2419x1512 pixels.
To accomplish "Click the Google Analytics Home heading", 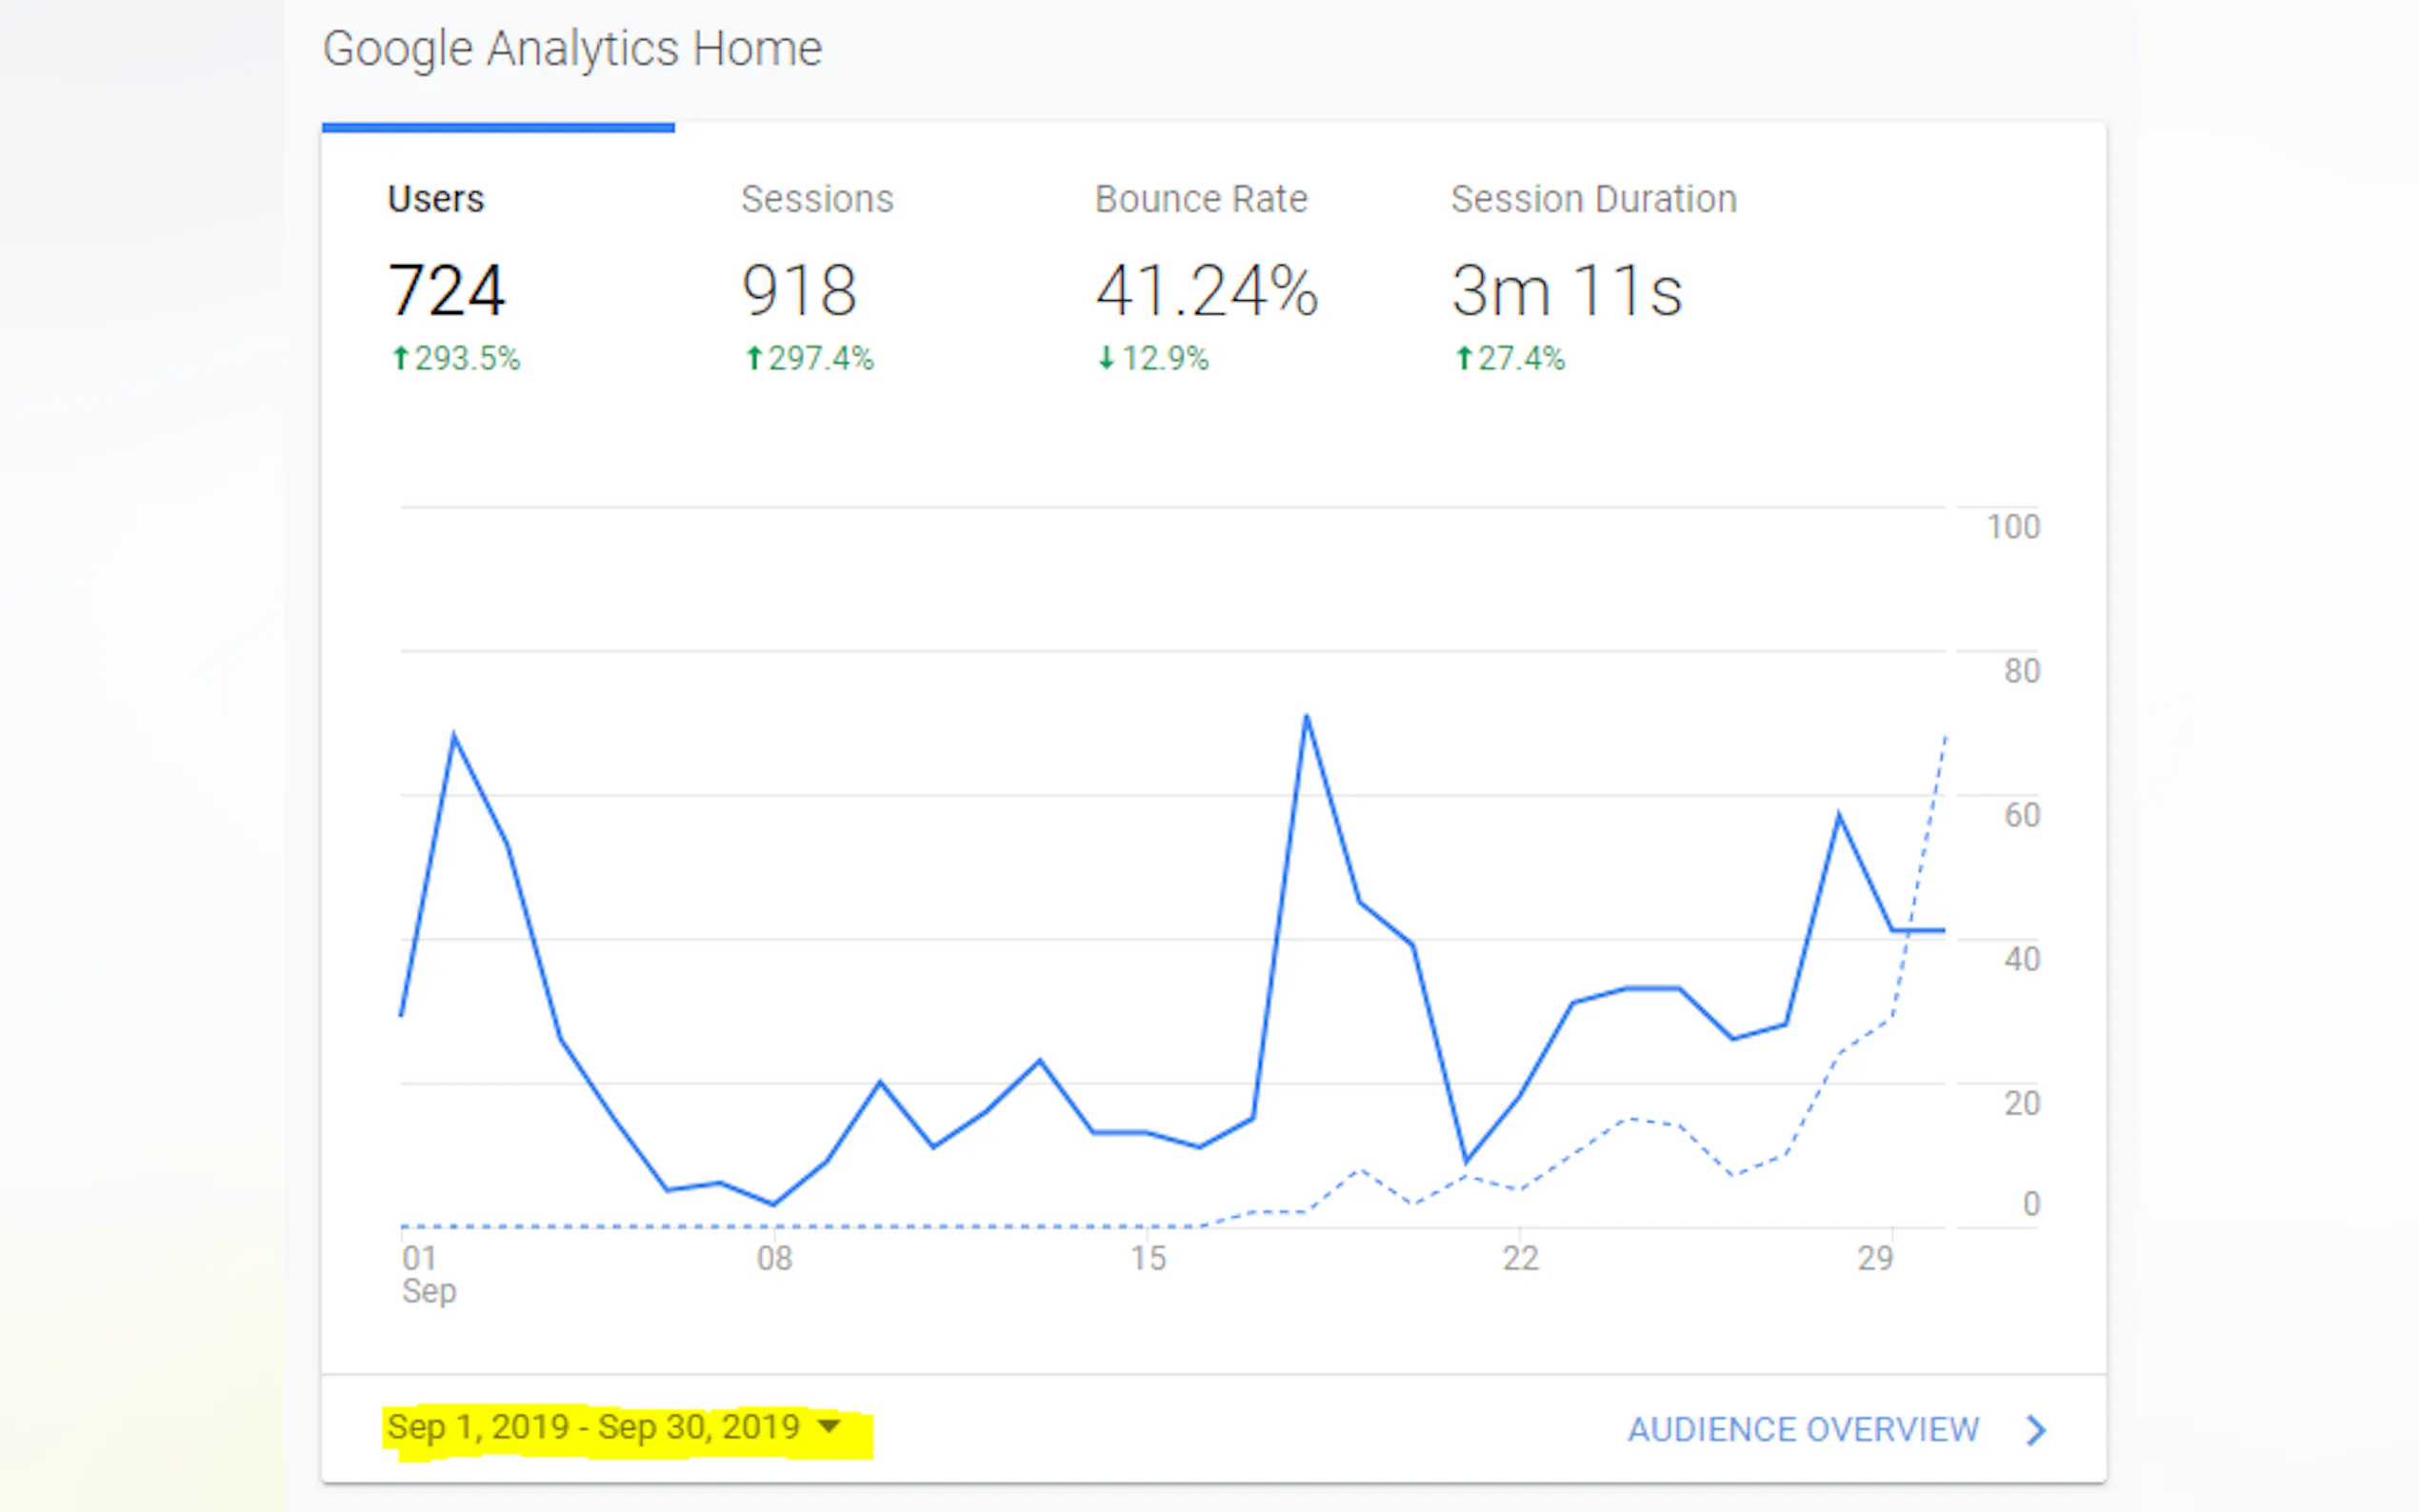I will (x=572, y=50).
